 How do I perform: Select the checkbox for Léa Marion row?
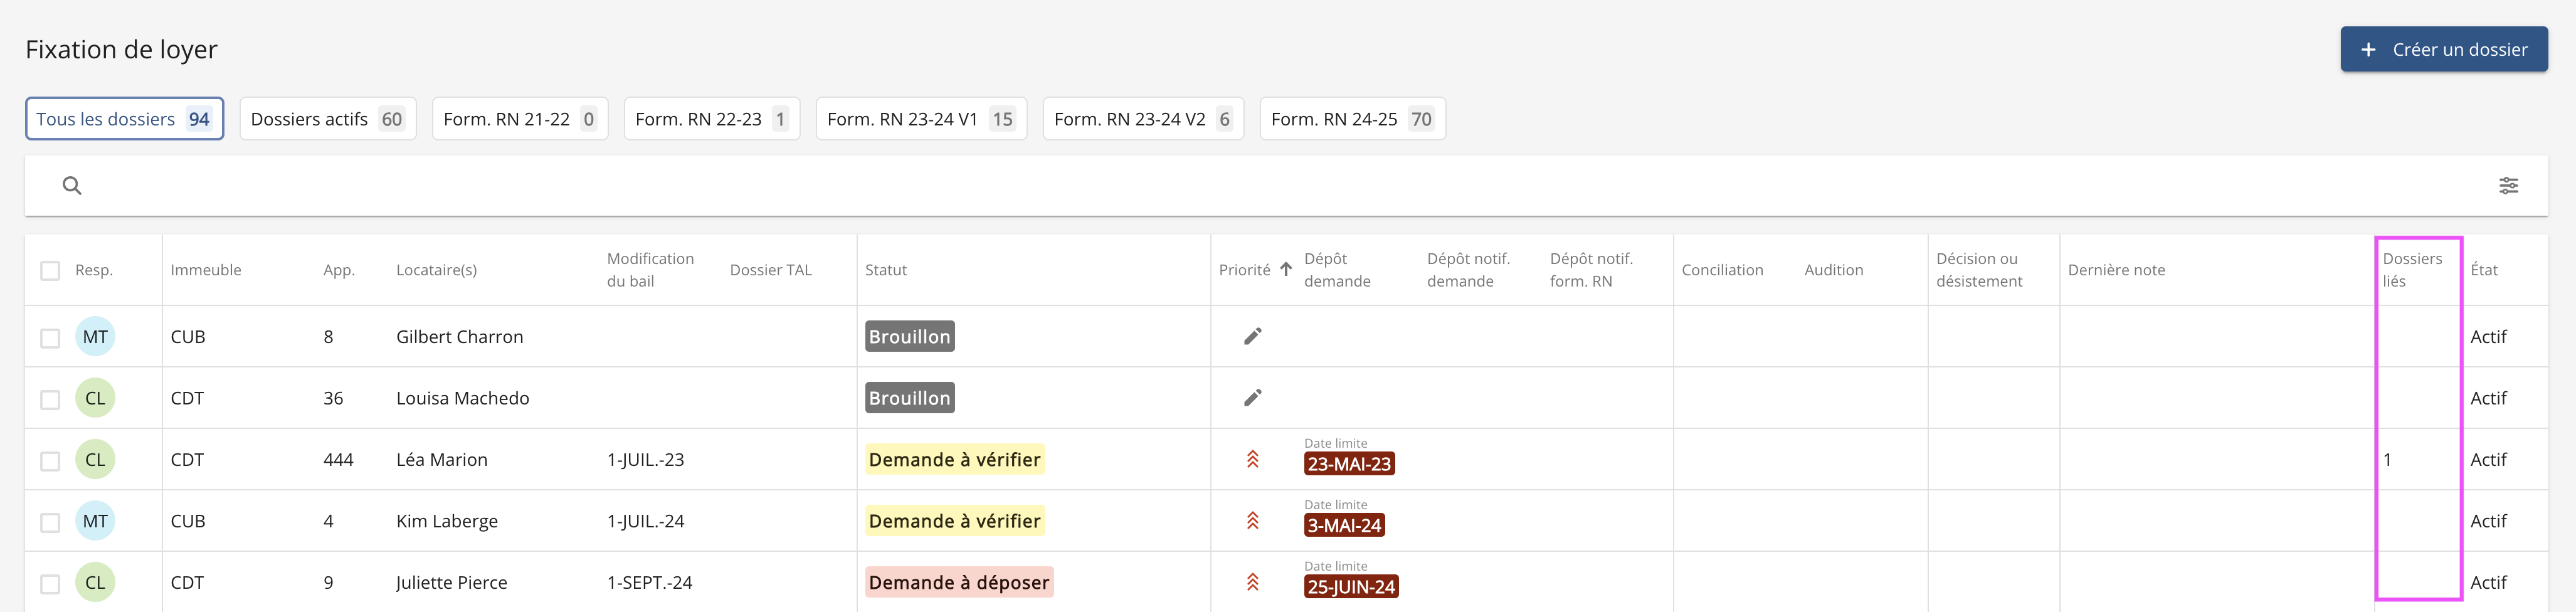click(50, 461)
